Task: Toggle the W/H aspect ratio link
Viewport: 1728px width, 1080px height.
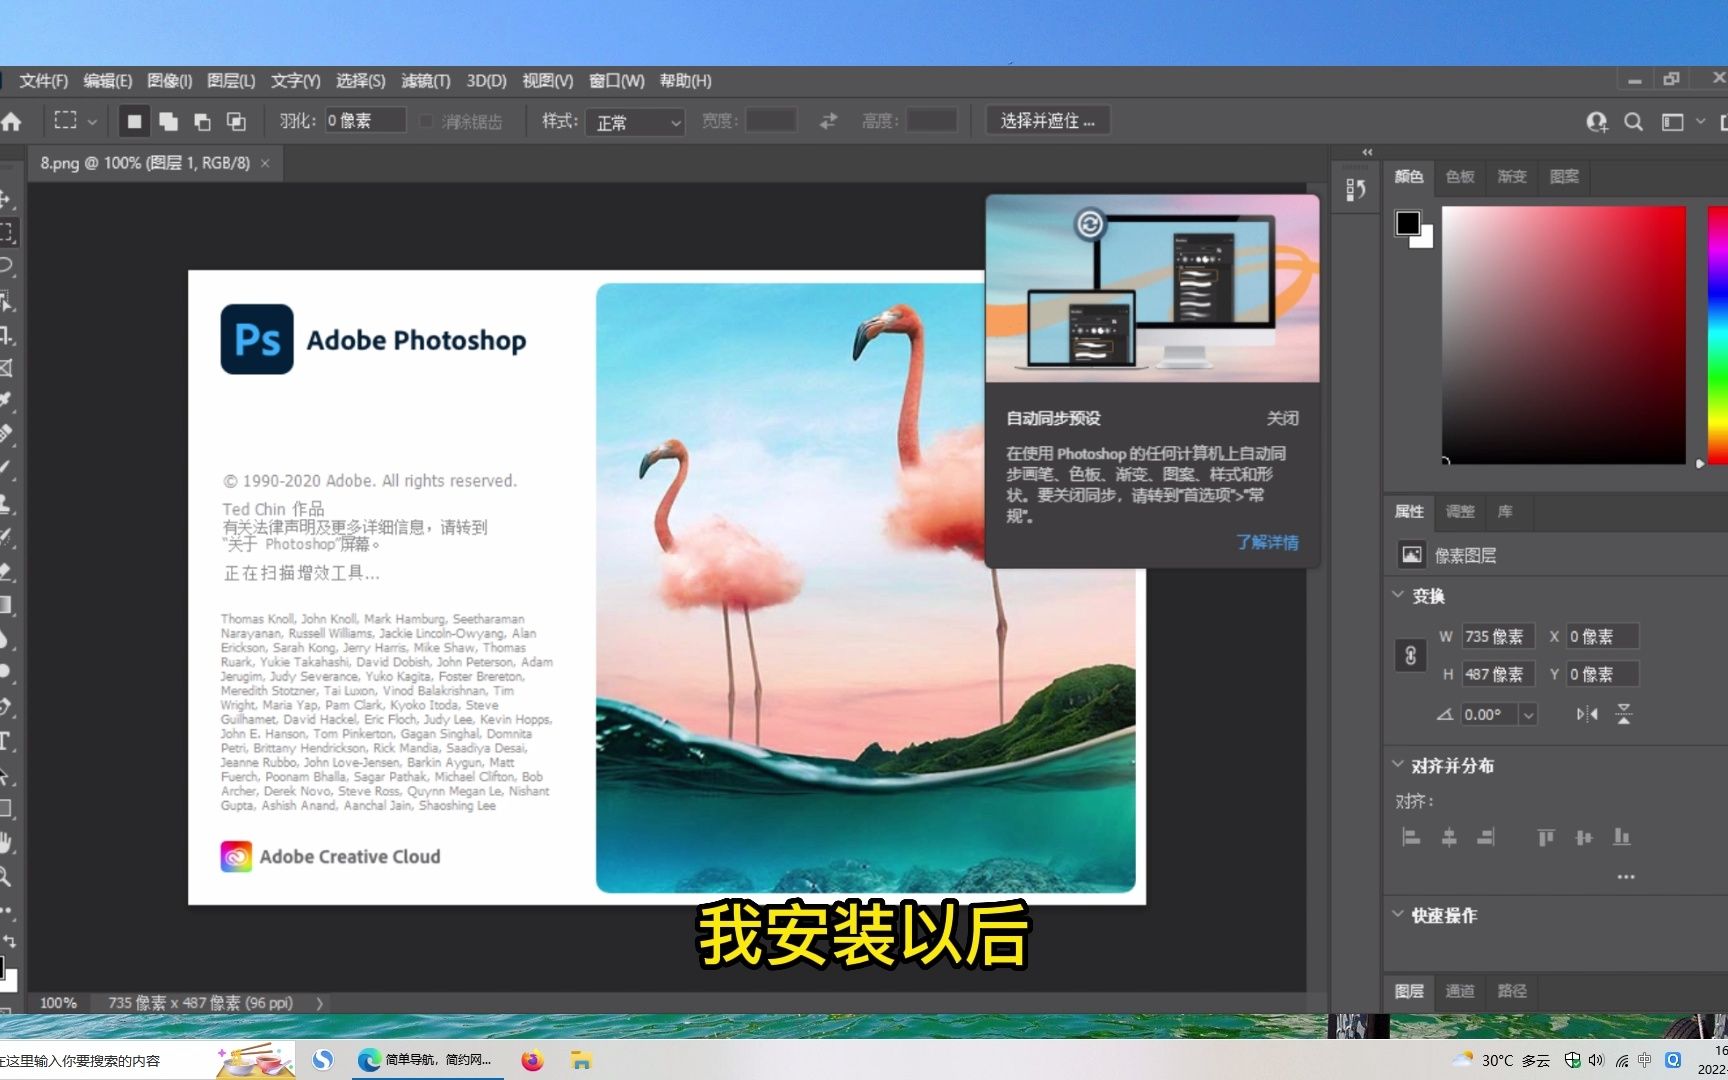Action: [x=1411, y=654]
